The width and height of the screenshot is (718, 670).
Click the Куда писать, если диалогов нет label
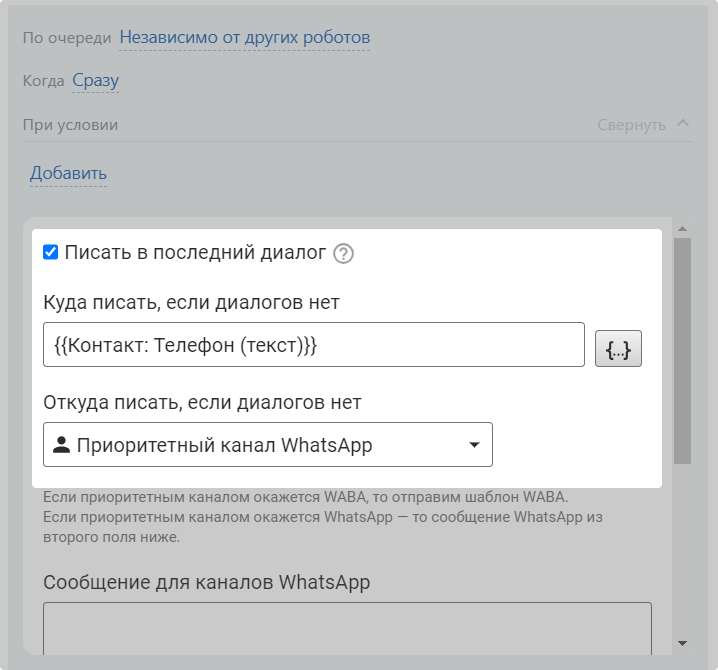click(x=192, y=302)
